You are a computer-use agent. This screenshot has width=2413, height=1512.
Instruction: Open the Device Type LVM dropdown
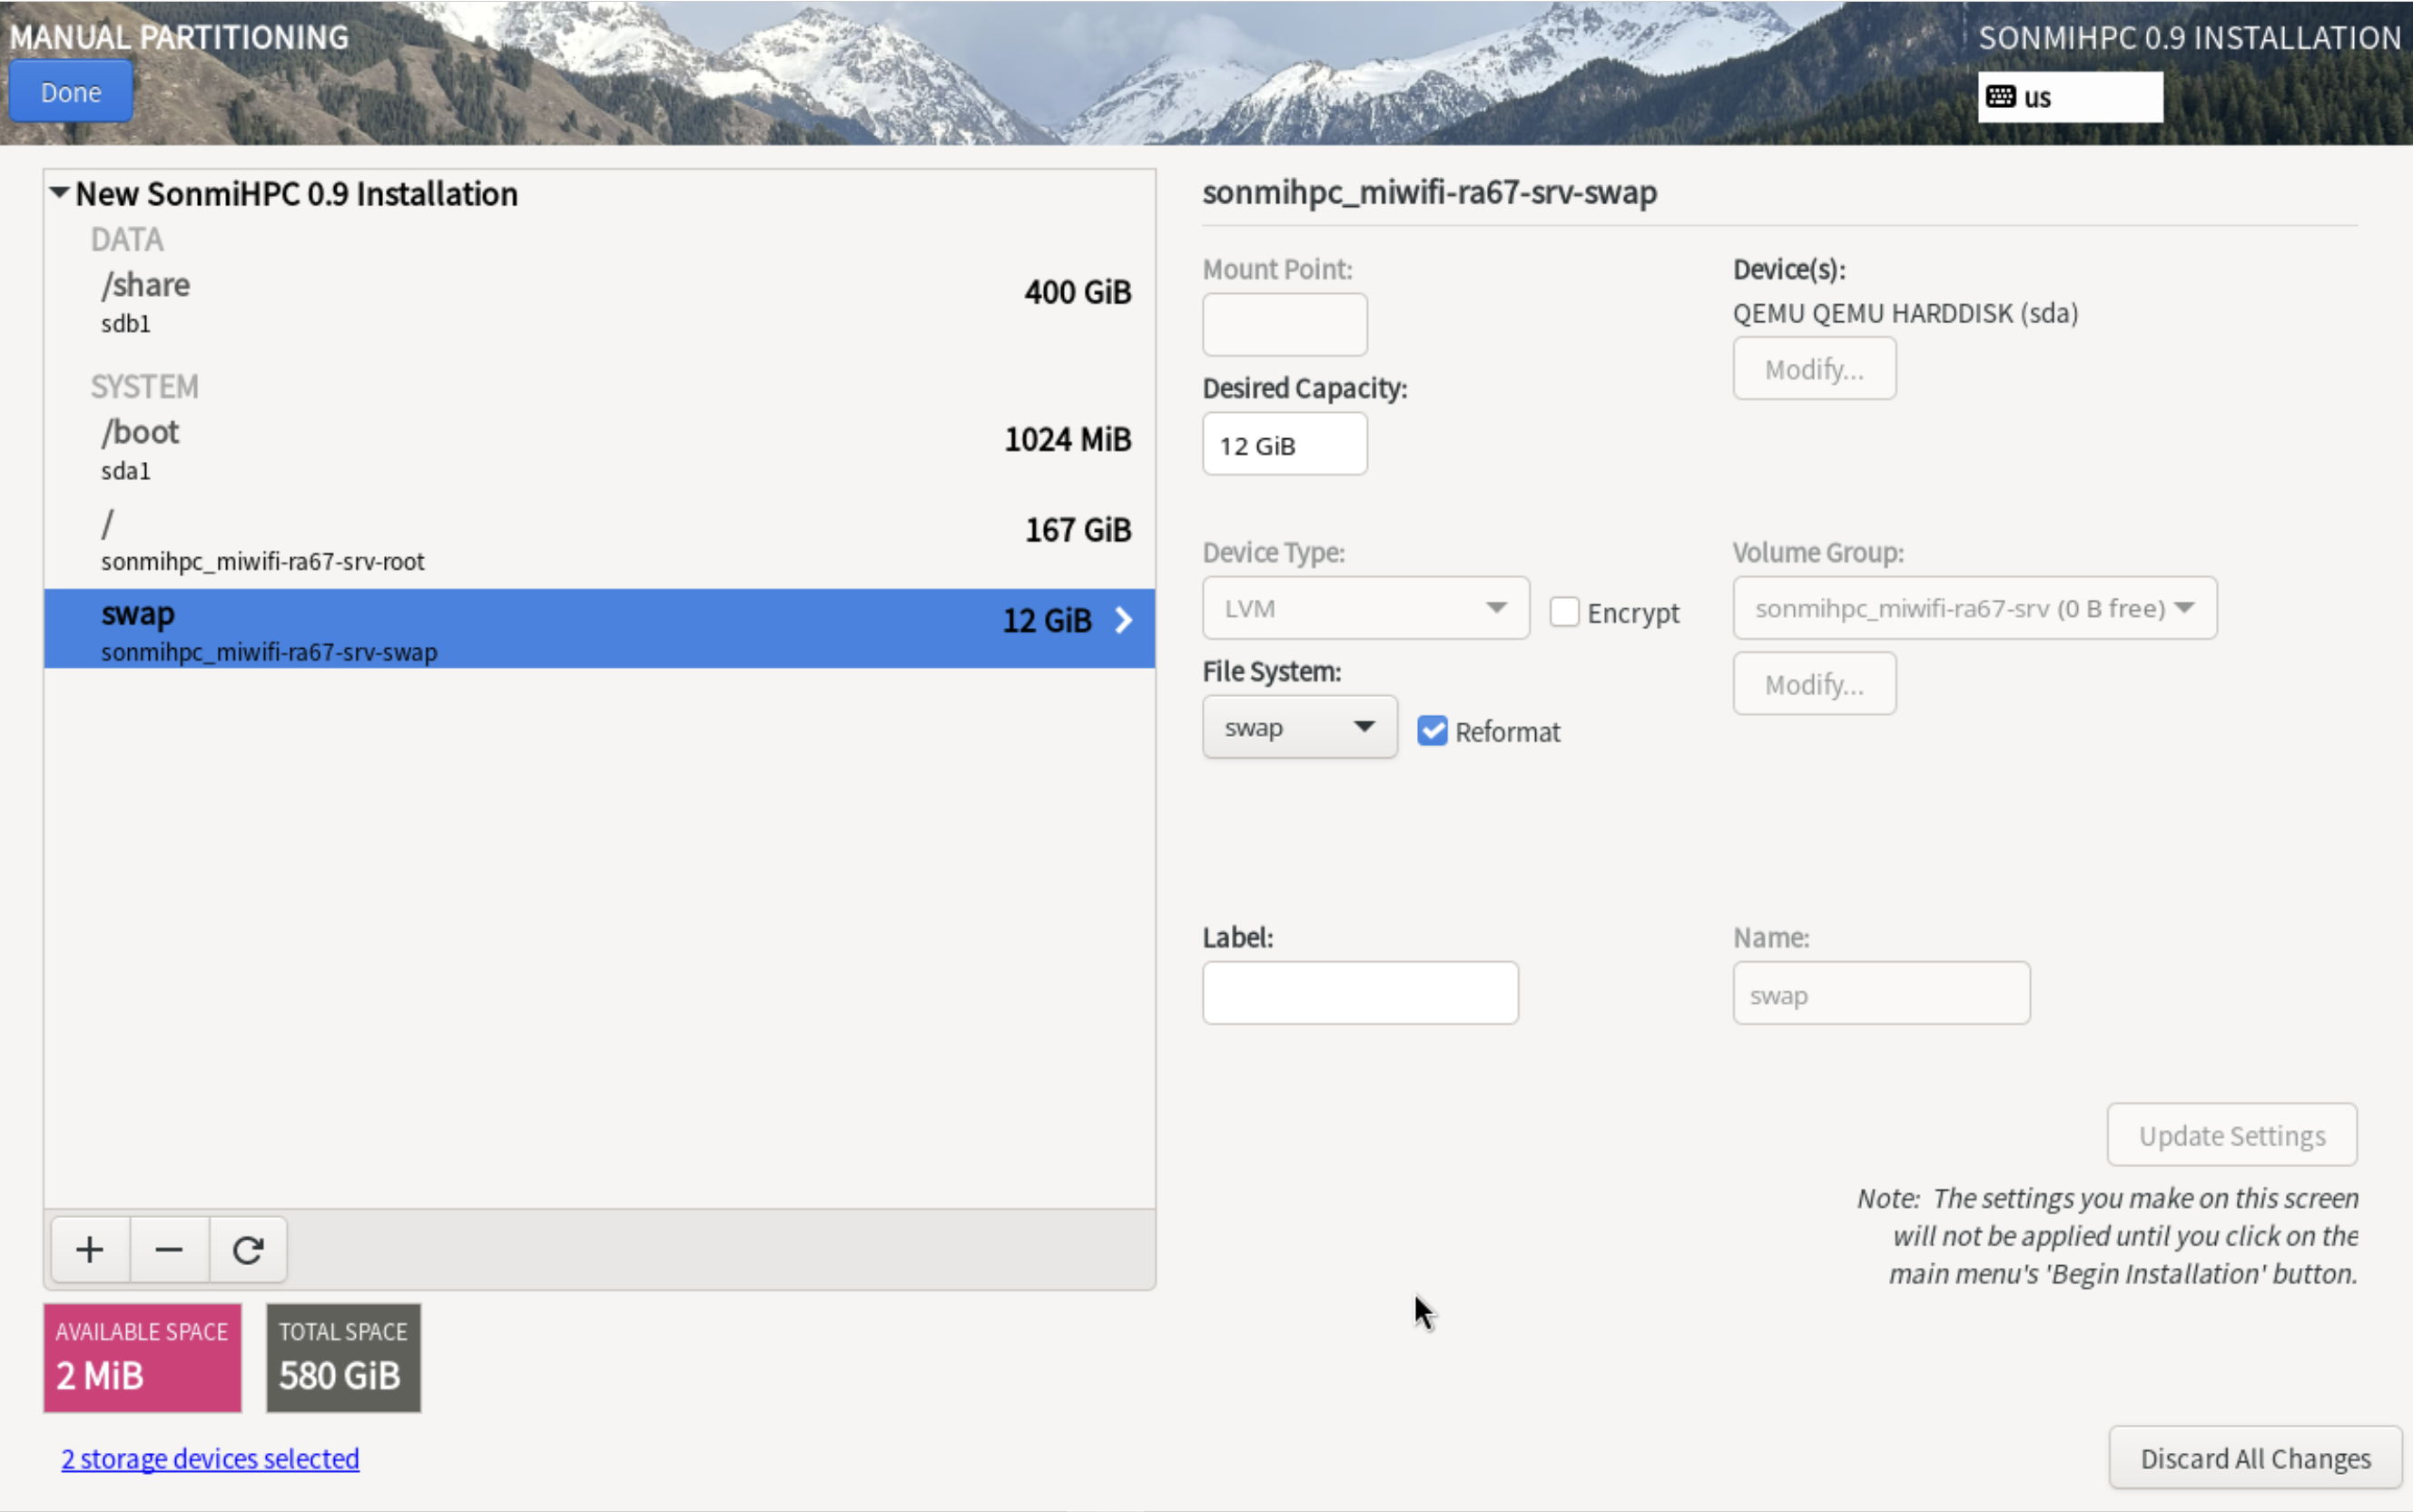click(x=1365, y=608)
